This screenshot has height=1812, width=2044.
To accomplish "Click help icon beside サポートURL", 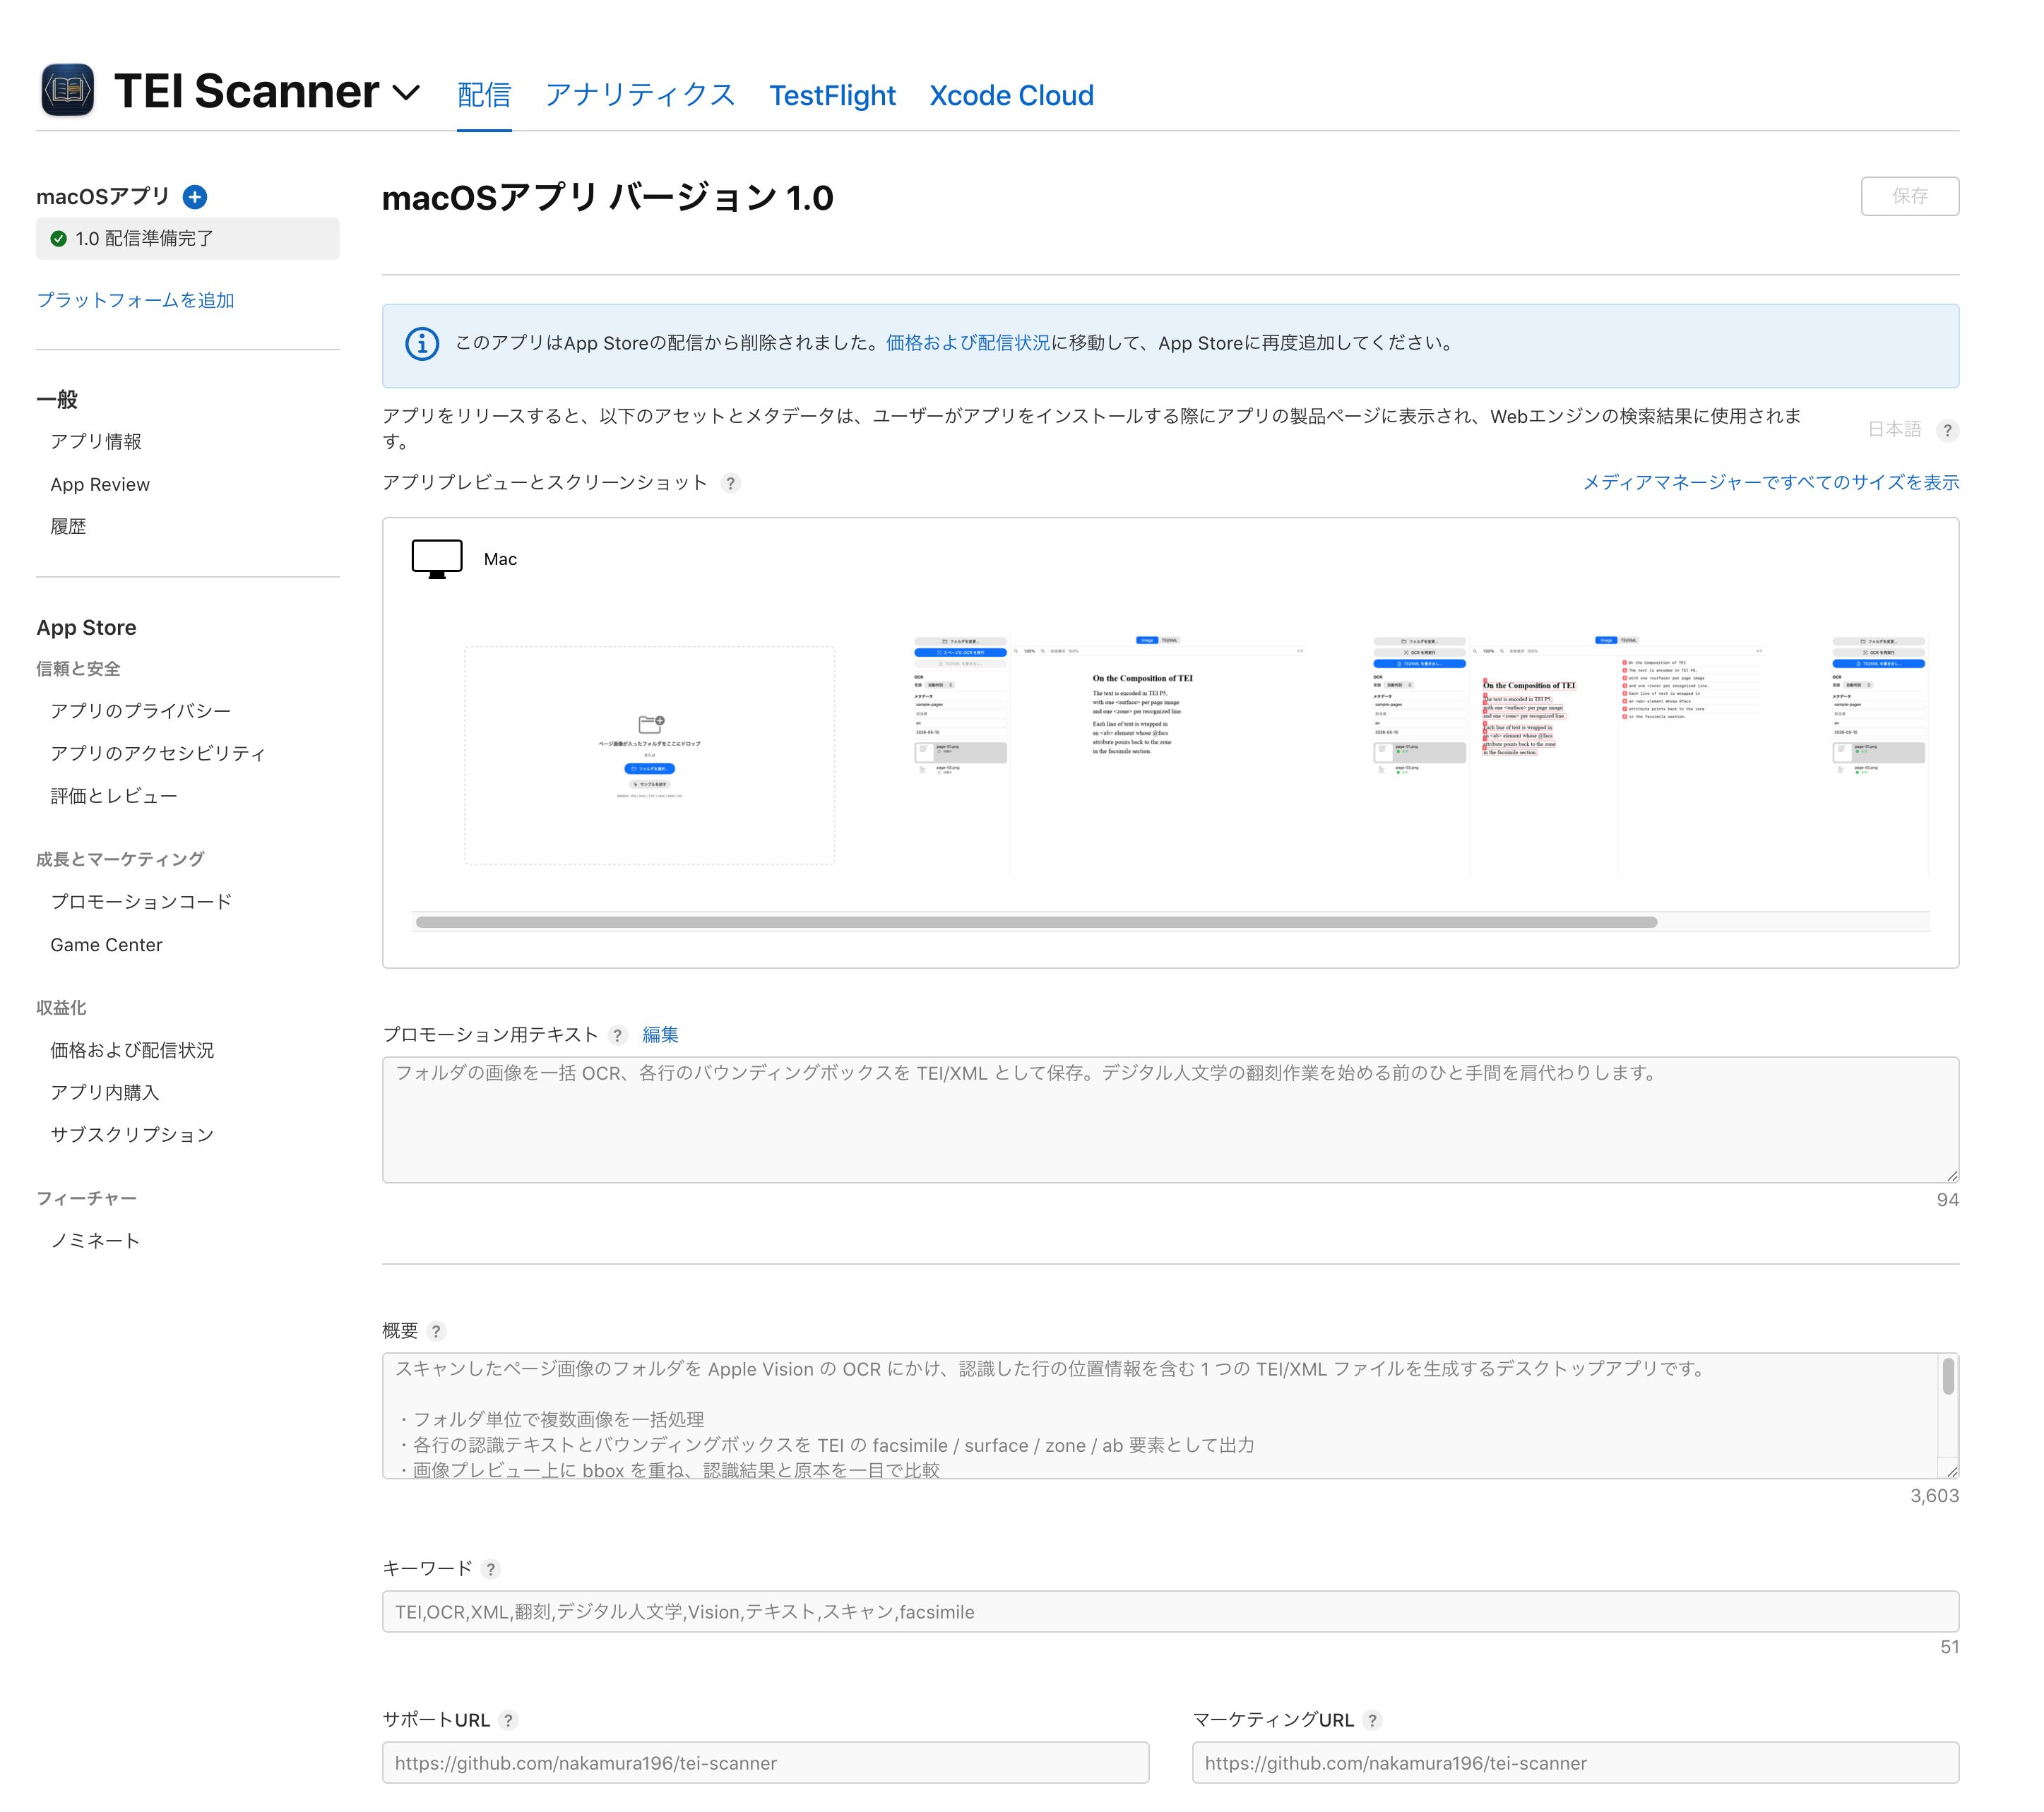I will 508,1720.
